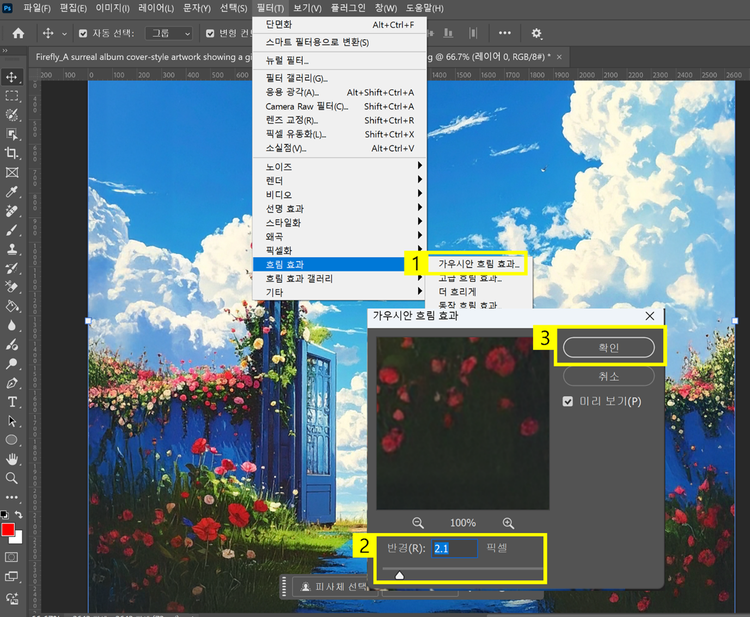Click the 취소 button in blur dialog
Image resolution: width=750 pixels, height=617 pixels.
coord(608,376)
